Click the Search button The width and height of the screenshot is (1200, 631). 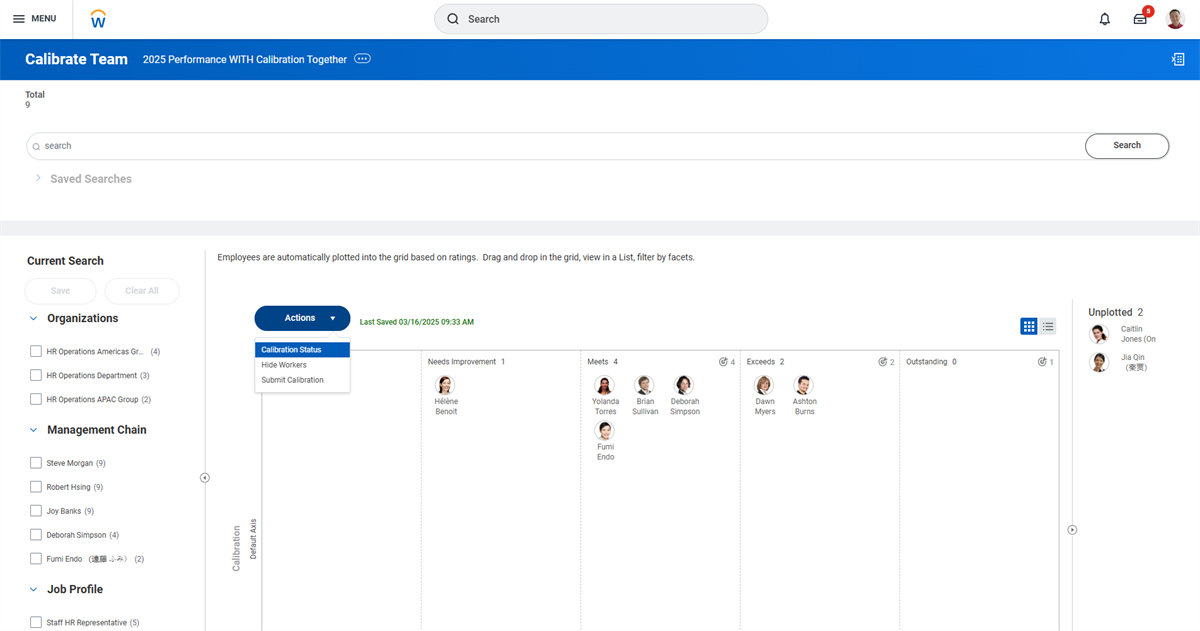(1127, 146)
